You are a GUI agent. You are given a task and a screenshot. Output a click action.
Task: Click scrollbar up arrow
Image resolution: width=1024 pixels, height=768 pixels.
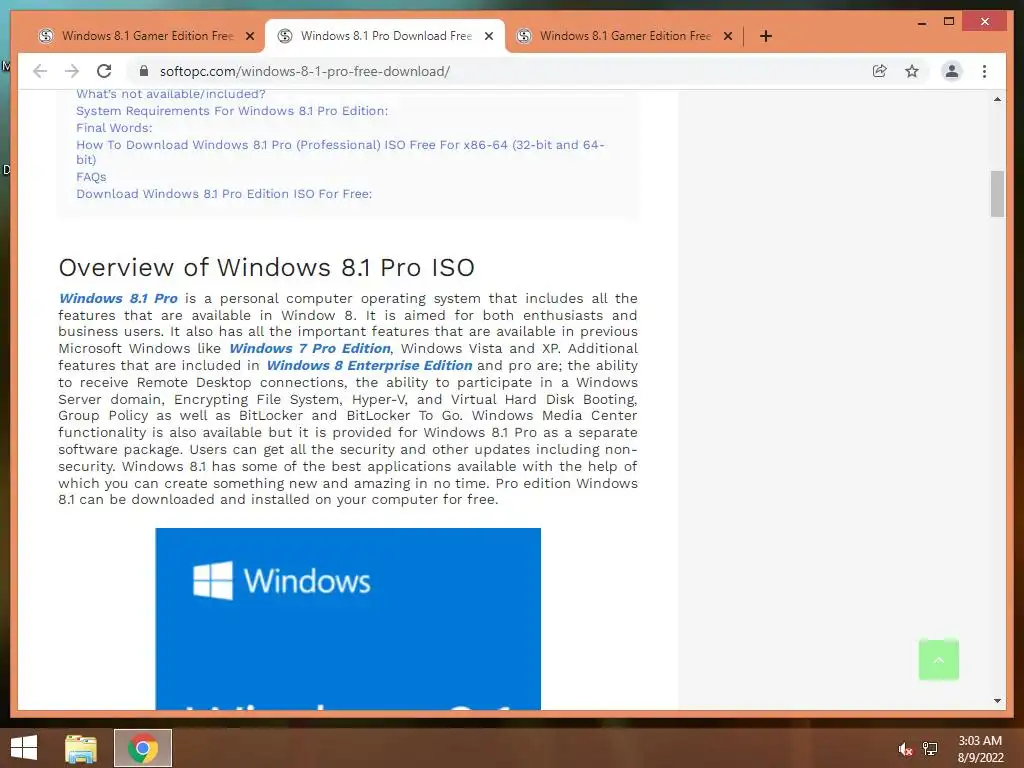click(x=997, y=99)
